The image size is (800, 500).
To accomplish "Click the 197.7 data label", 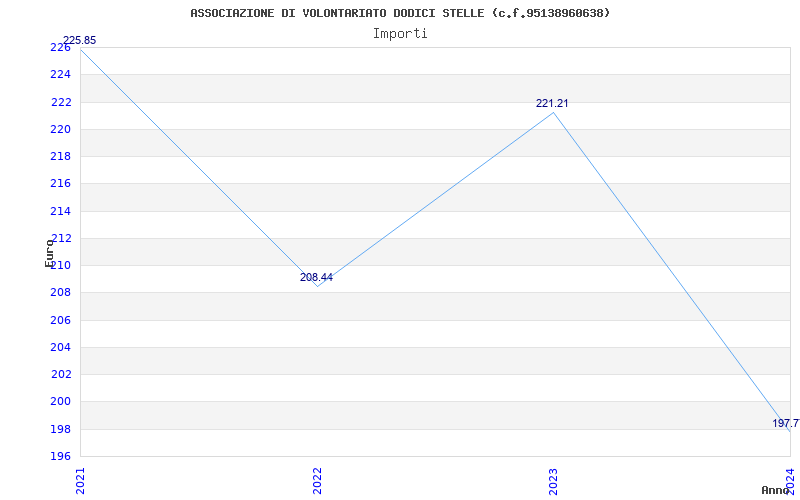I will tap(786, 423).
